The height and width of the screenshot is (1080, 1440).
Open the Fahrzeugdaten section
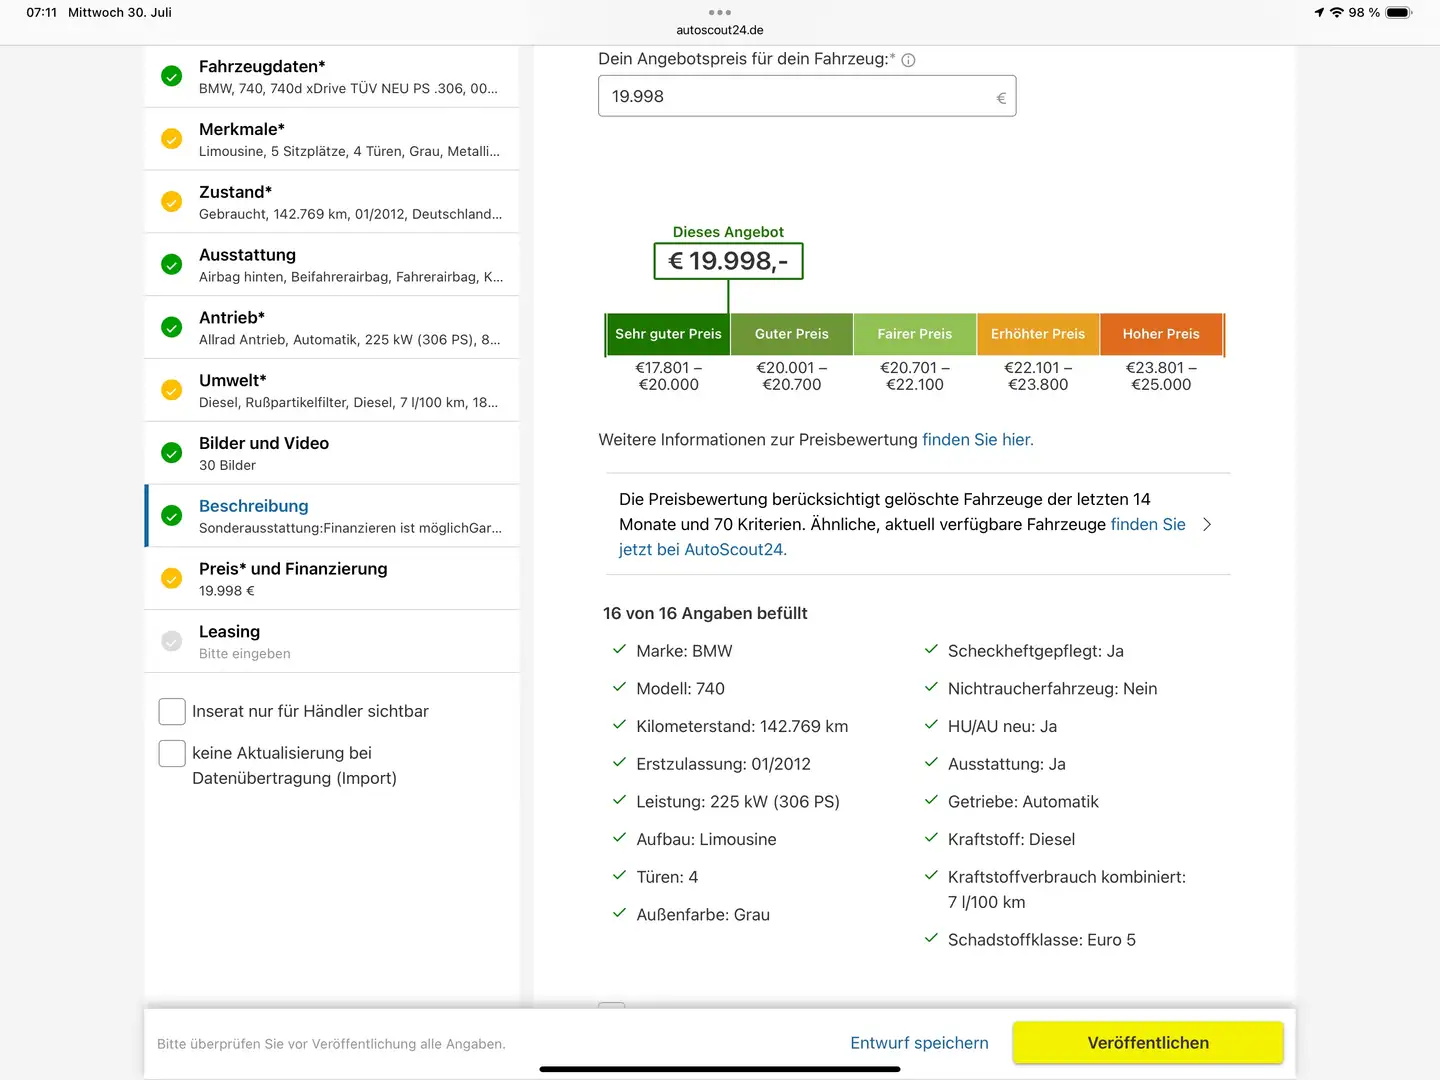333,76
